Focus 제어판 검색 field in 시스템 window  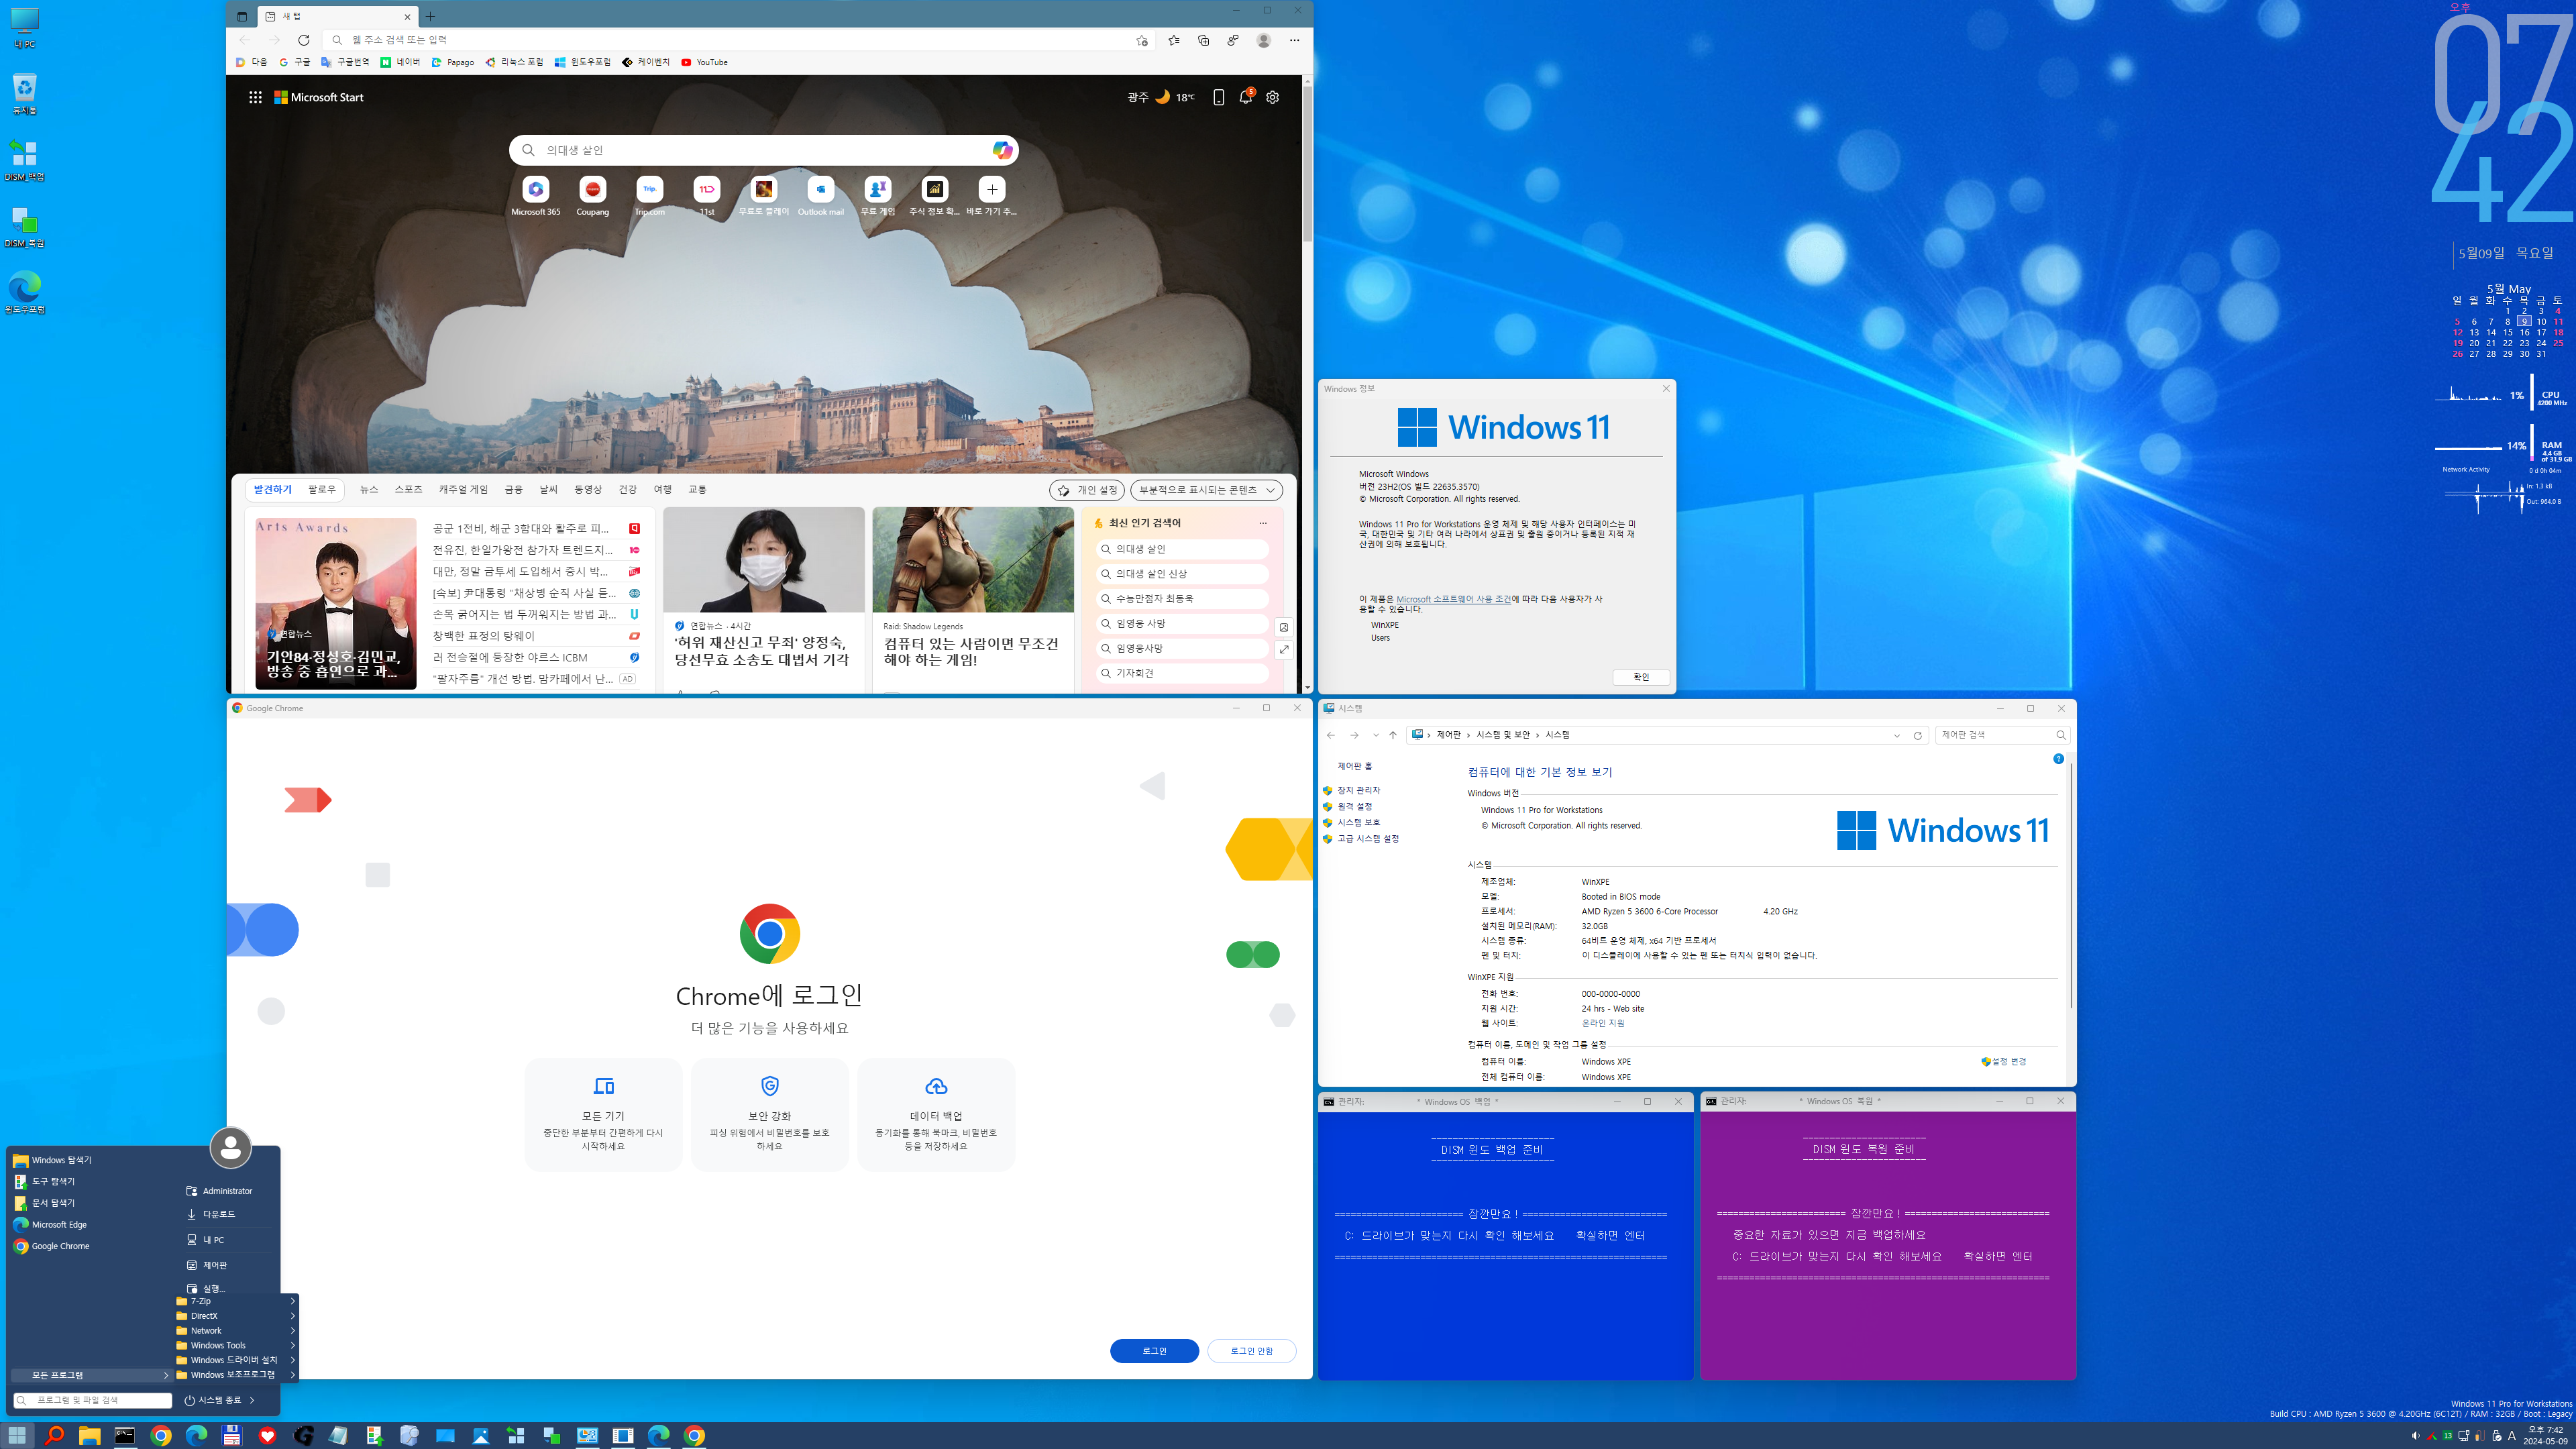pyautogui.click(x=2001, y=735)
